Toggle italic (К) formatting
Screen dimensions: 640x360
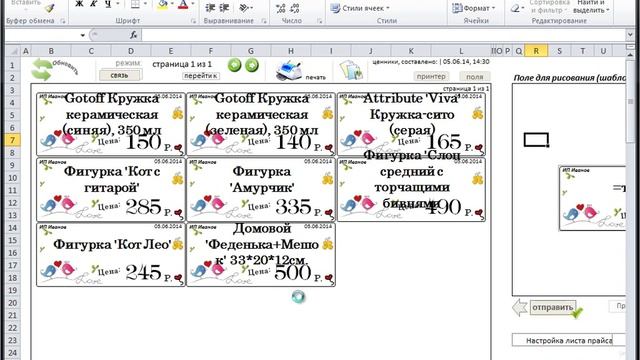pos(94,4)
